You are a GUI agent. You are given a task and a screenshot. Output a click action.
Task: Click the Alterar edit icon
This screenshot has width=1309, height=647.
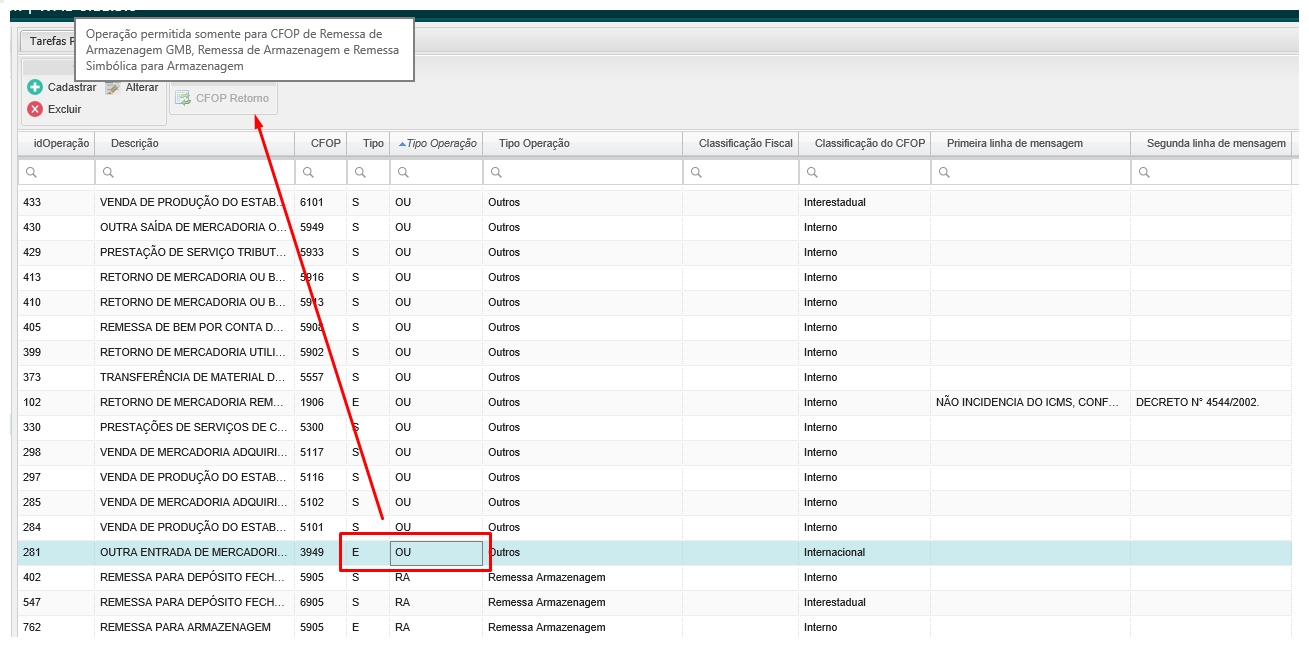(x=113, y=87)
